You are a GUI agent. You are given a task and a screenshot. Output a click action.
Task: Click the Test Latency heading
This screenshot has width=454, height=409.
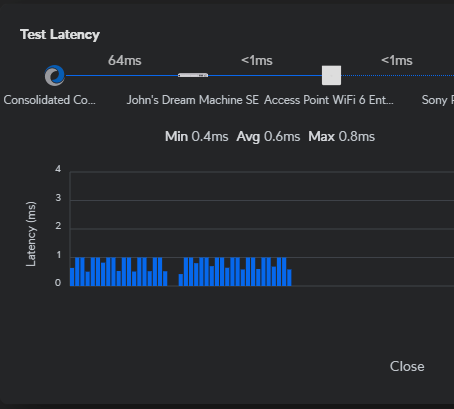tap(60, 35)
